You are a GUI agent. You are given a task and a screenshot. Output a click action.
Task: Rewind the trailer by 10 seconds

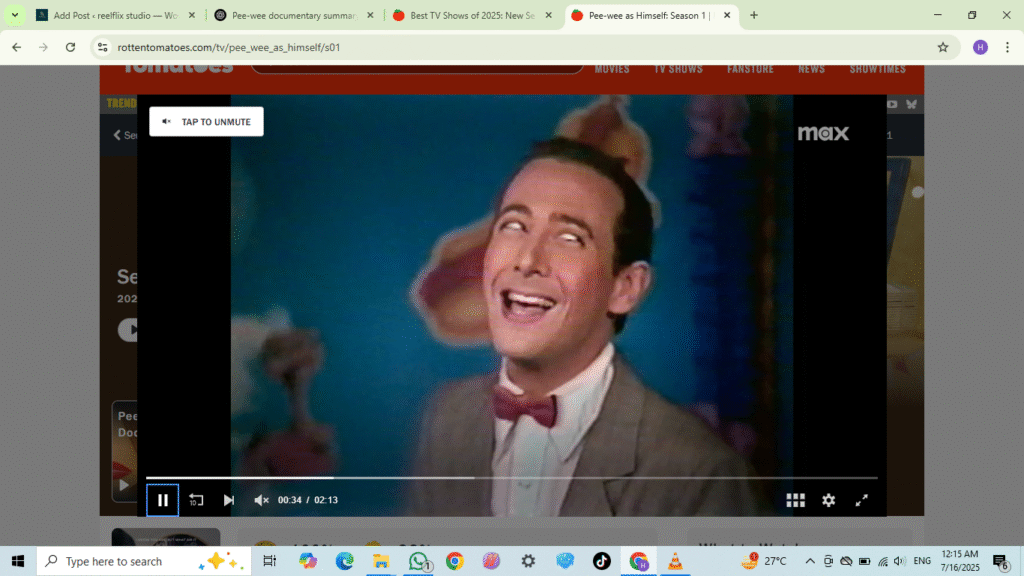click(196, 500)
